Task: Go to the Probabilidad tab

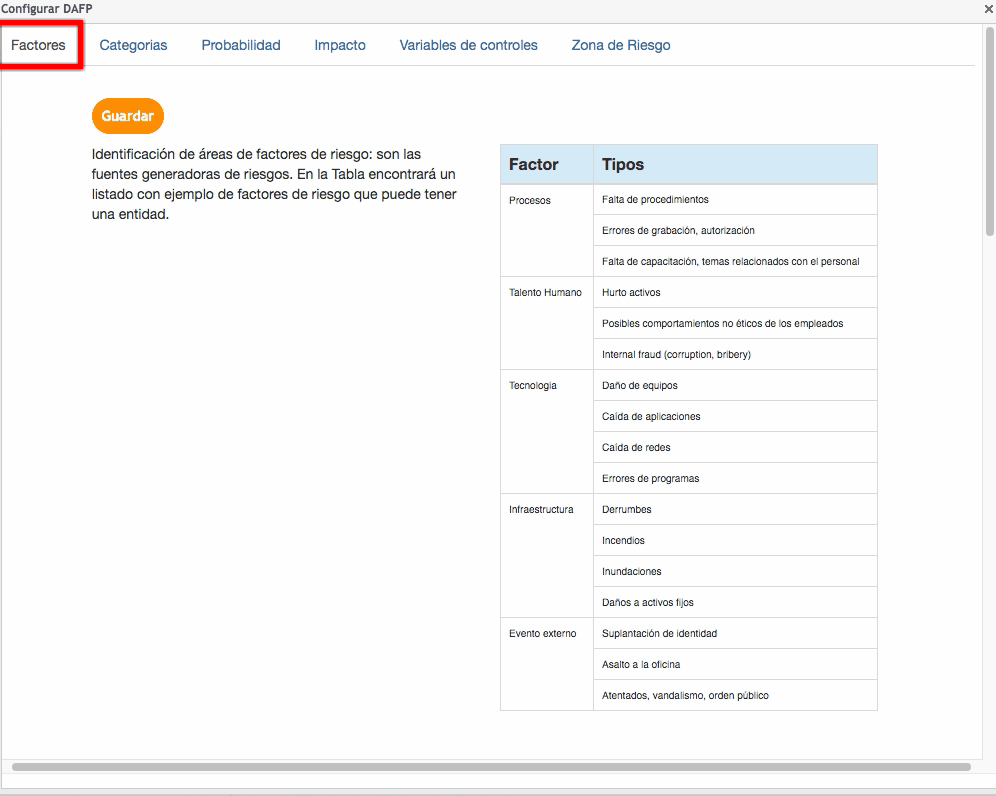Action: tap(241, 45)
